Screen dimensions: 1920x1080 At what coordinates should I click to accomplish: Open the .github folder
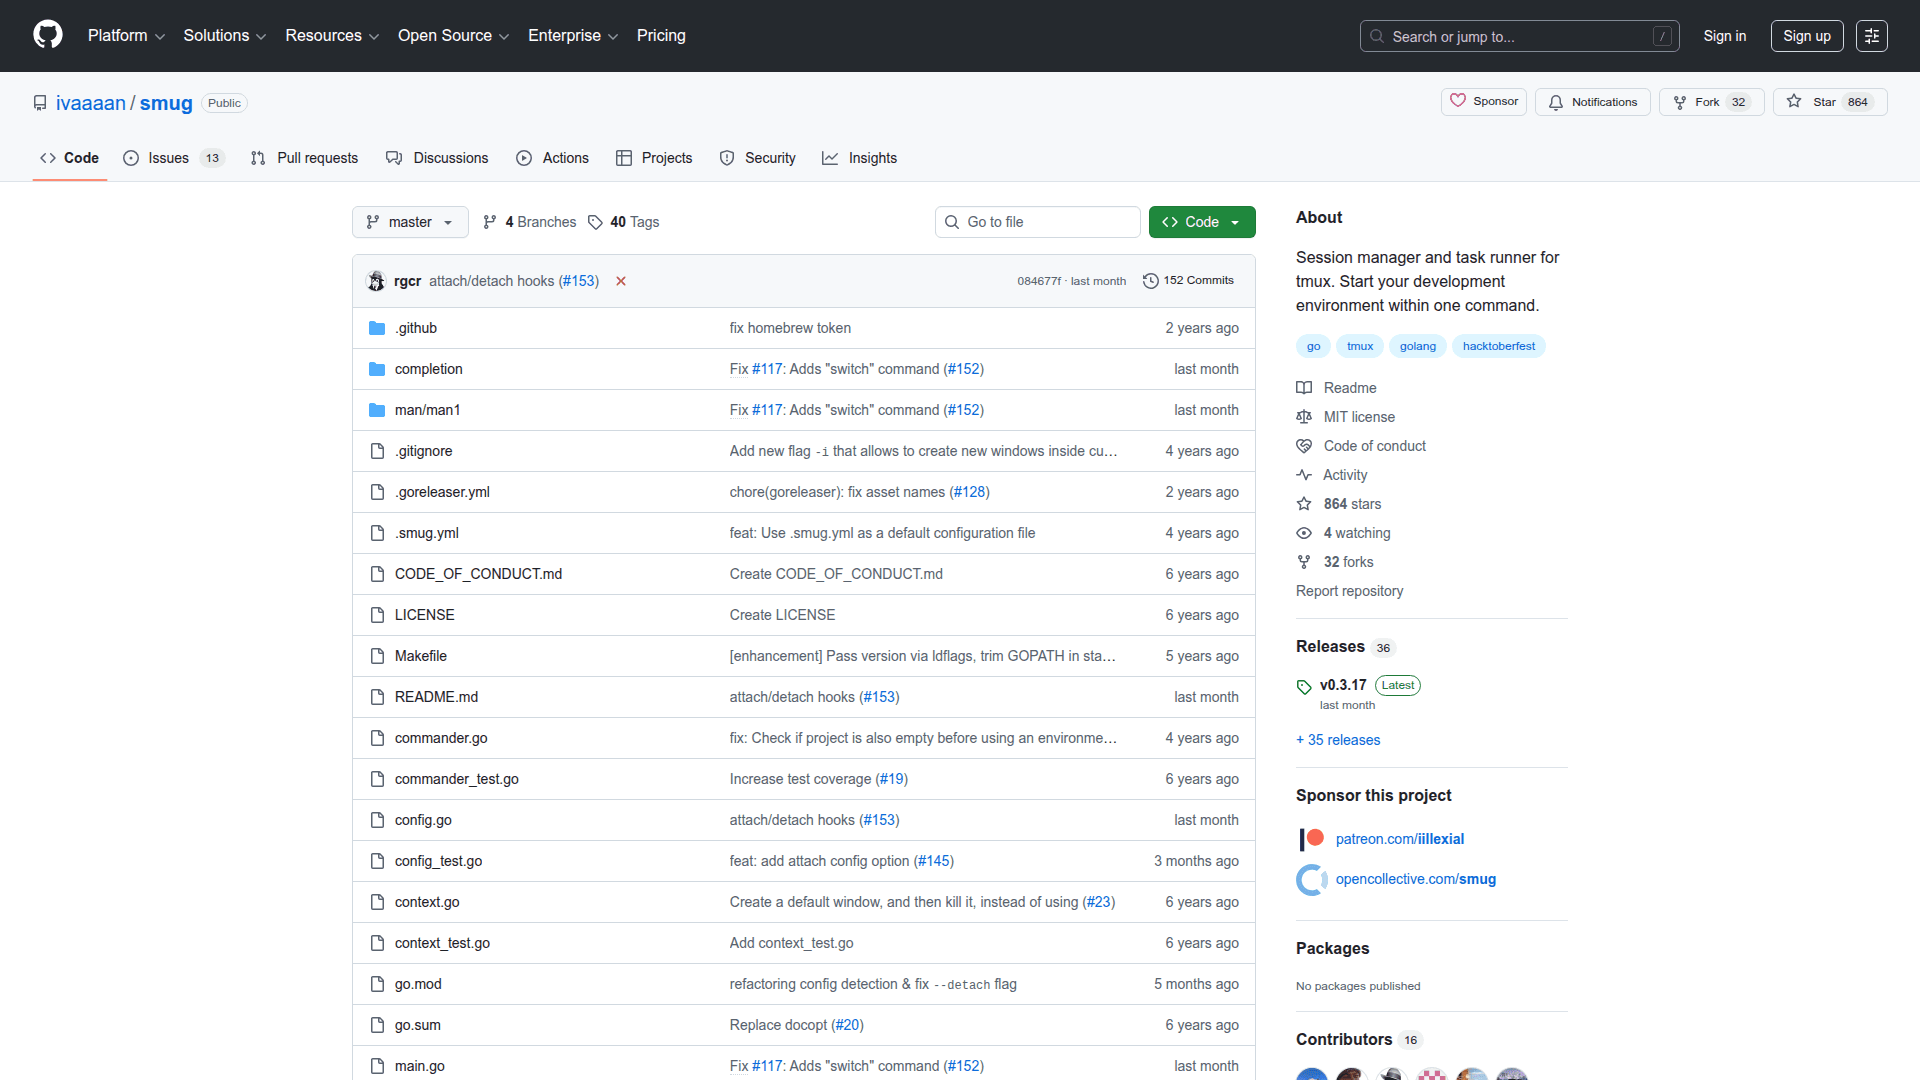point(416,328)
